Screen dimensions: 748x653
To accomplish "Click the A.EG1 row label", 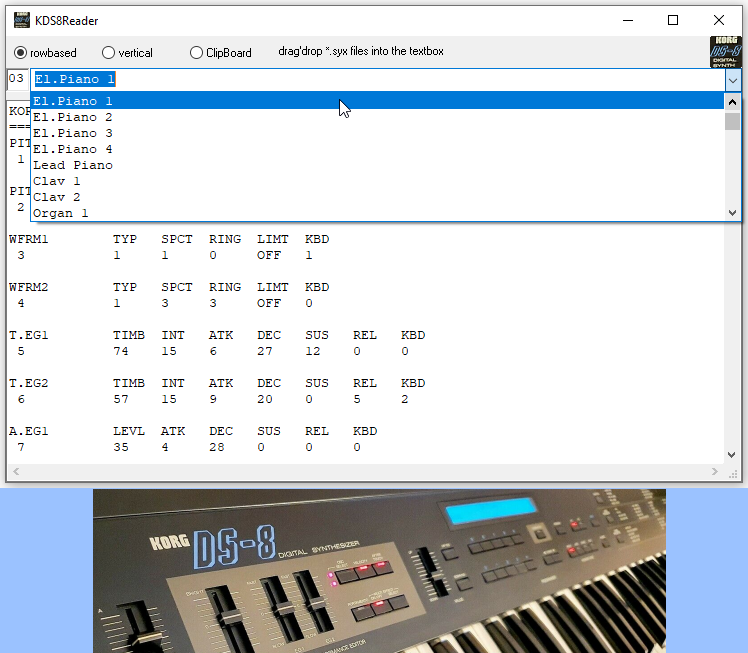I will 29,431.
